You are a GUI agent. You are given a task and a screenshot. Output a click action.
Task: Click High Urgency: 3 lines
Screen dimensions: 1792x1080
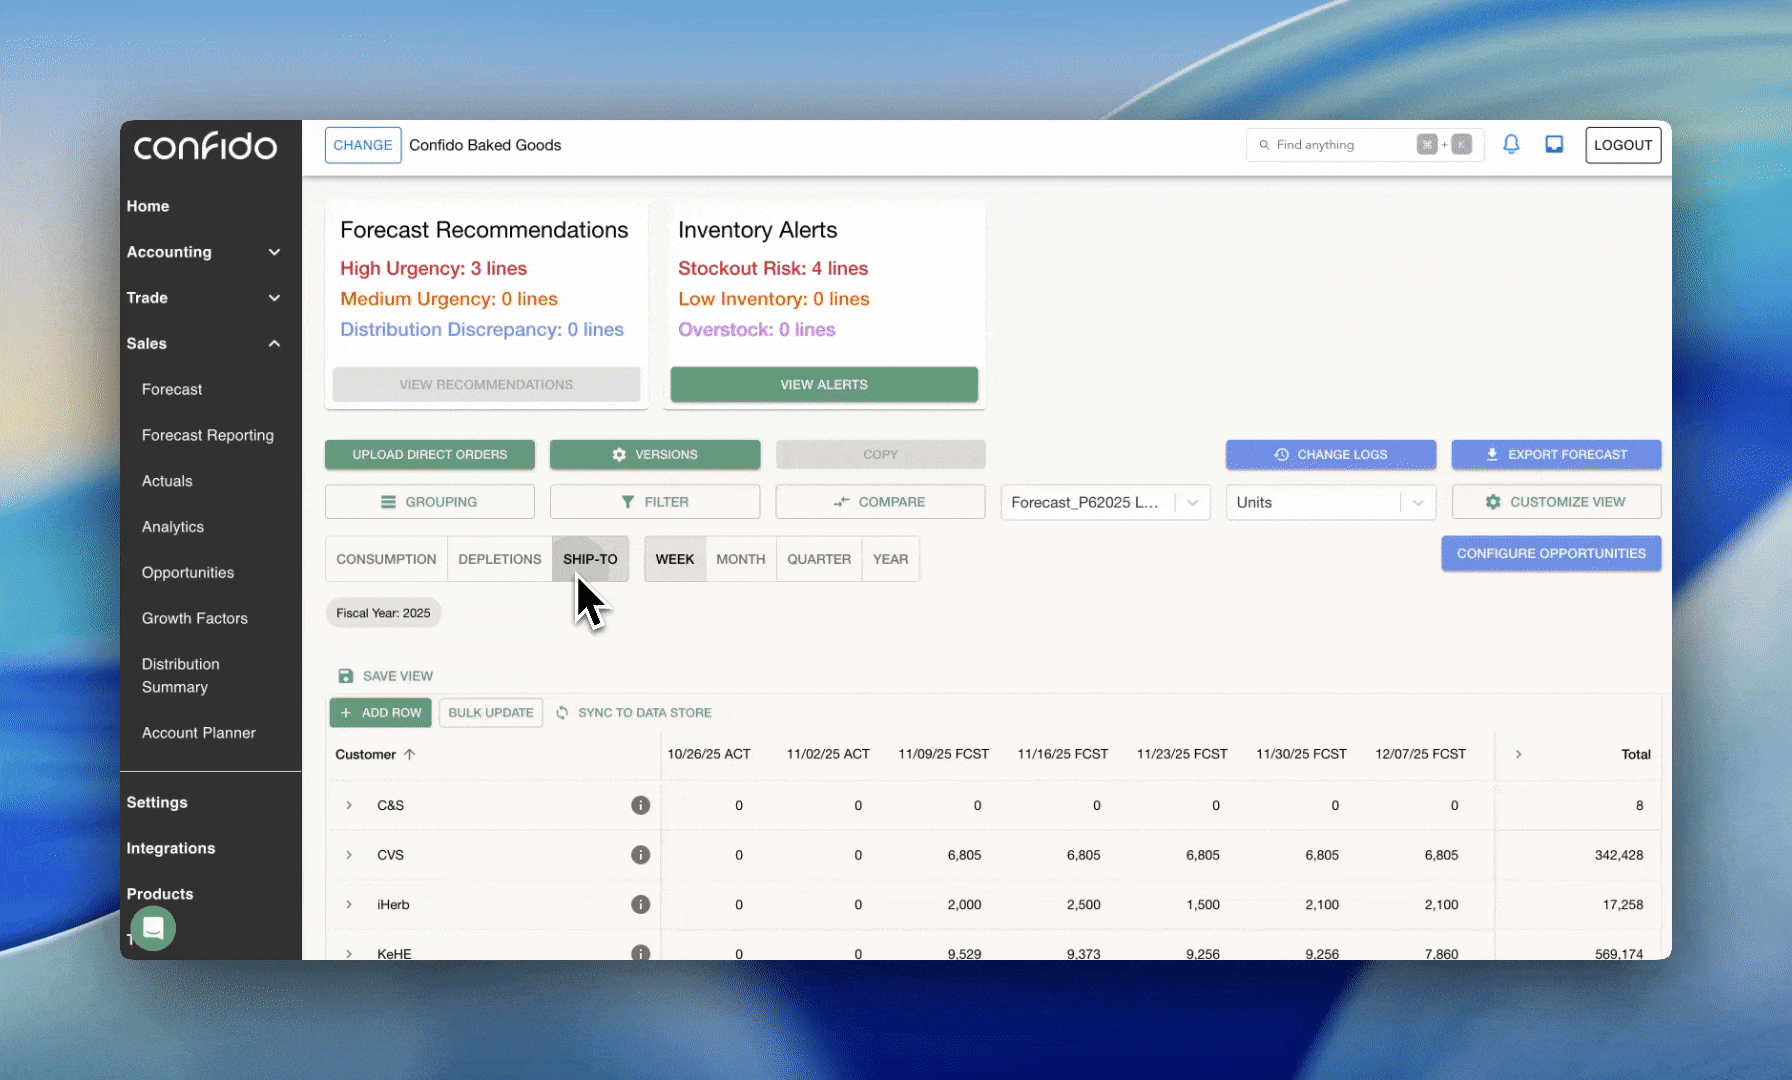coord(433,269)
